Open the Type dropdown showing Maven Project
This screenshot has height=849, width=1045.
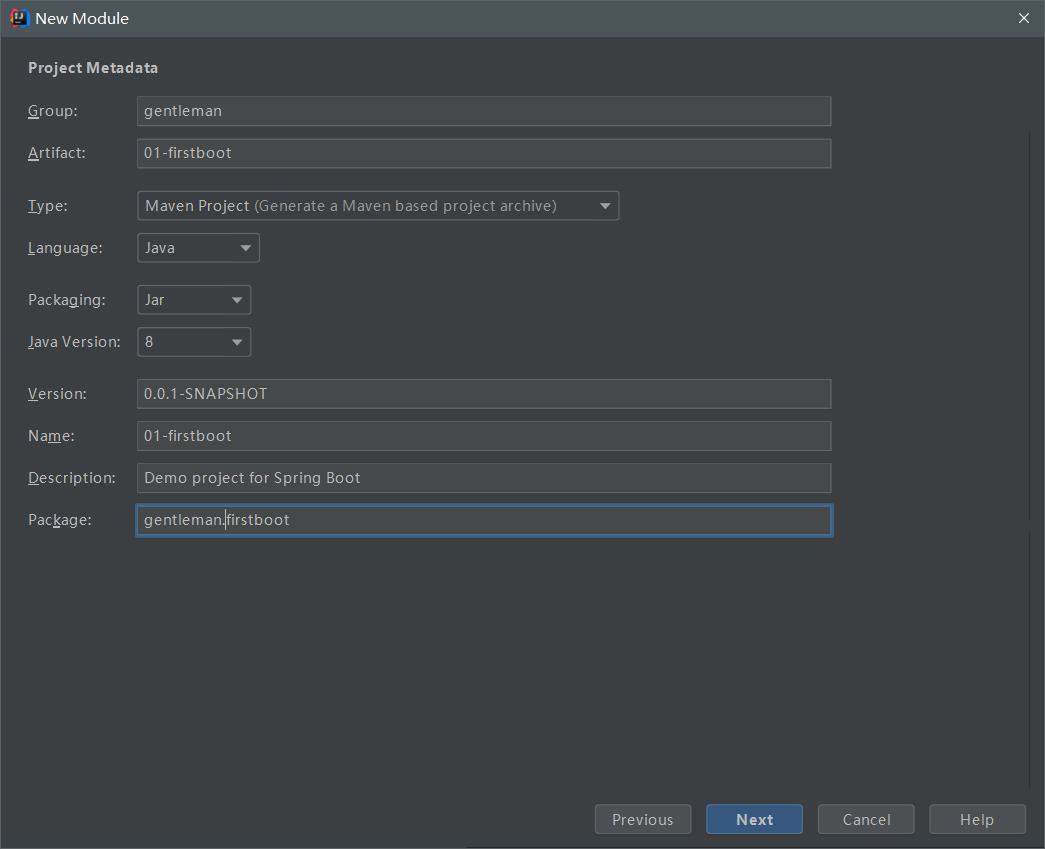[377, 206]
